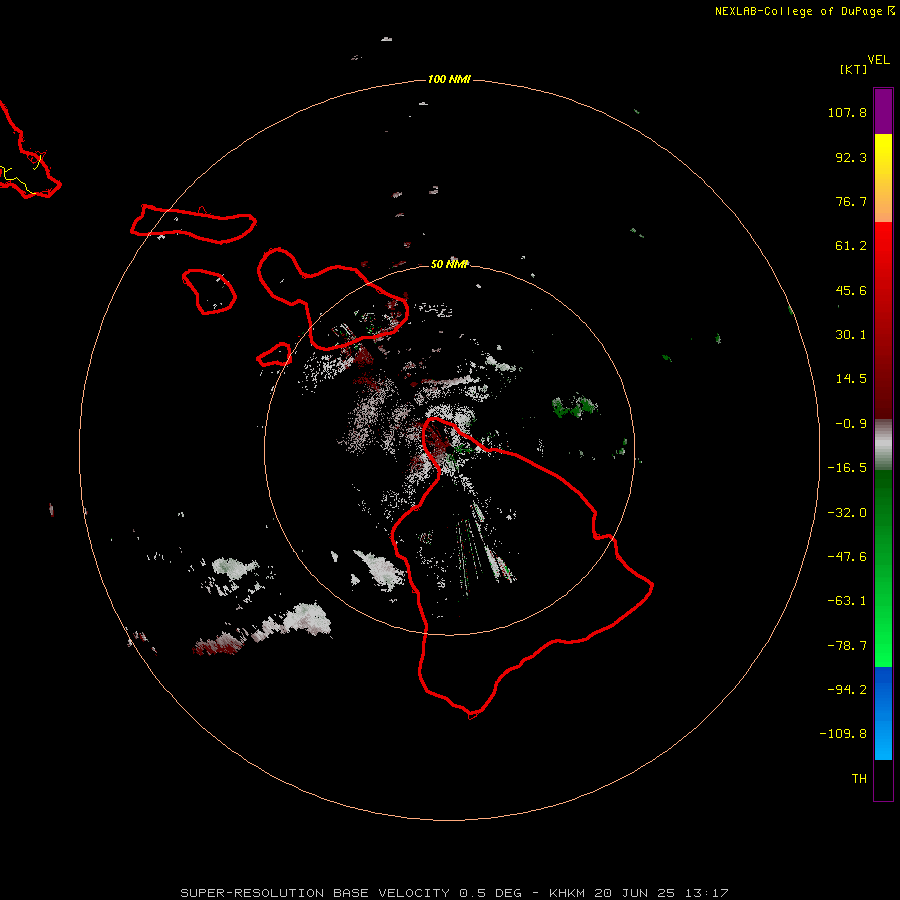Click the 100 NMI range ring label

(449, 79)
